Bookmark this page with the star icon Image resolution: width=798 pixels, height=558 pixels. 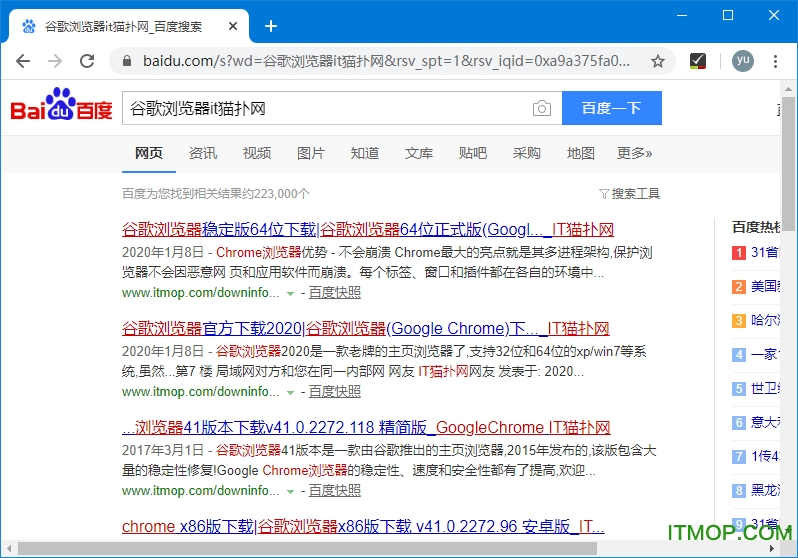pos(658,62)
